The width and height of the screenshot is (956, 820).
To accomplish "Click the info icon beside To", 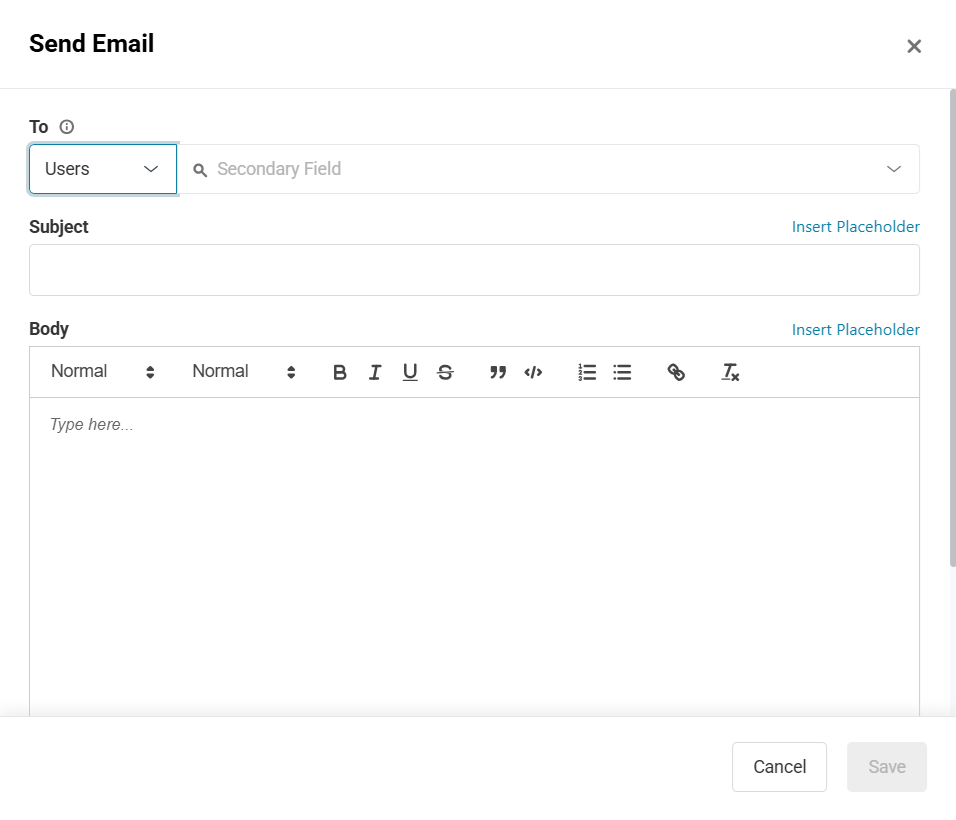I will pyautogui.click(x=67, y=127).
